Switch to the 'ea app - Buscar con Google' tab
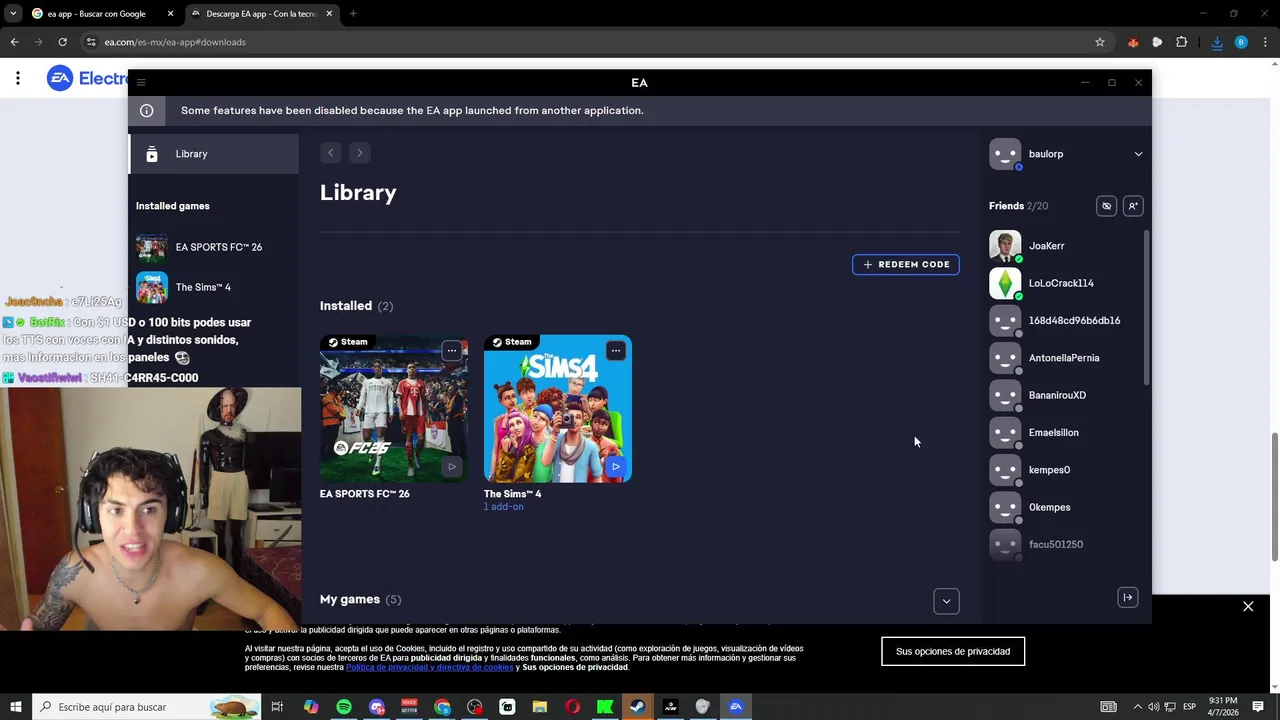The height and width of the screenshot is (720, 1280). click(x=104, y=14)
